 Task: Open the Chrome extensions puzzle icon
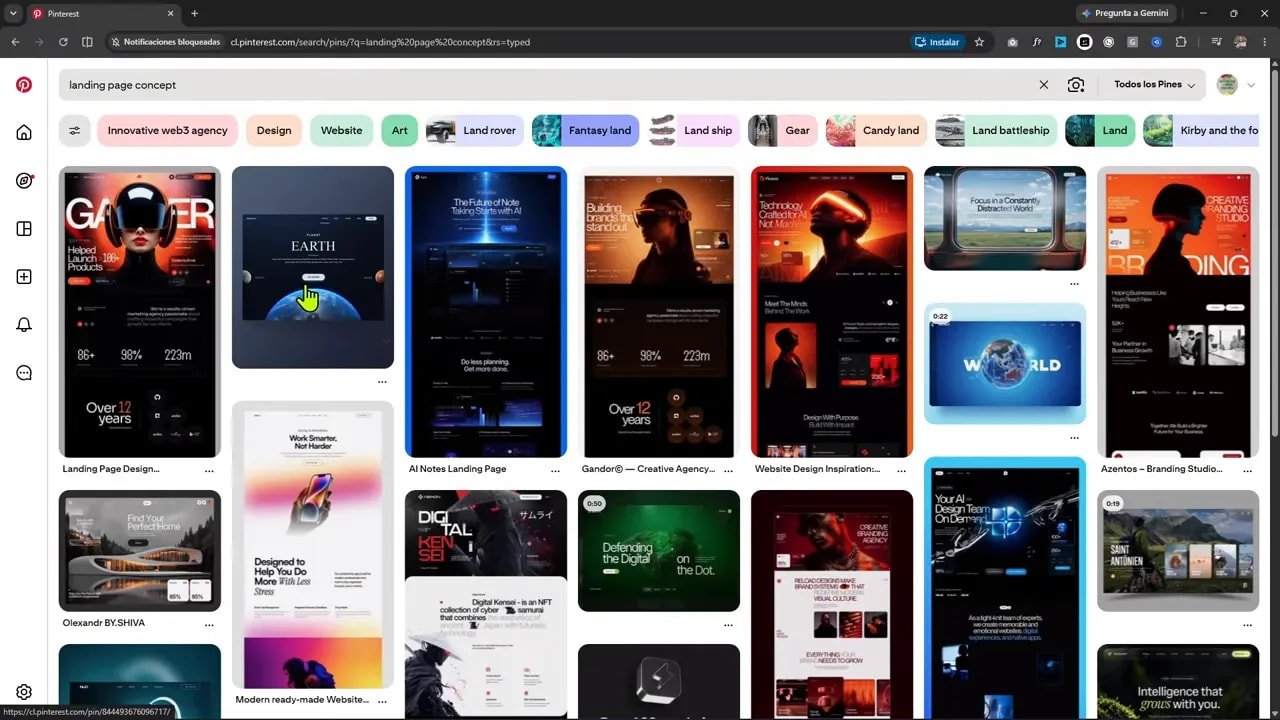[x=1181, y=42]
